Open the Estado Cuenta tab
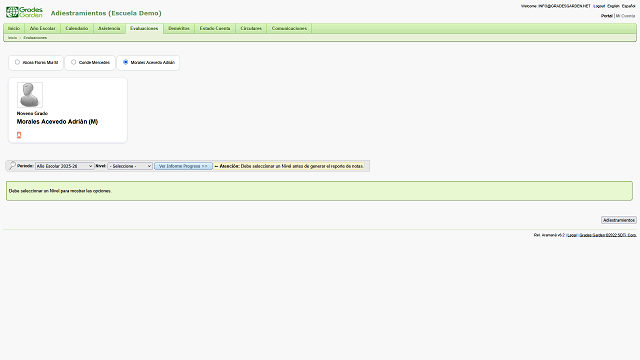 (x=215, y=28)
